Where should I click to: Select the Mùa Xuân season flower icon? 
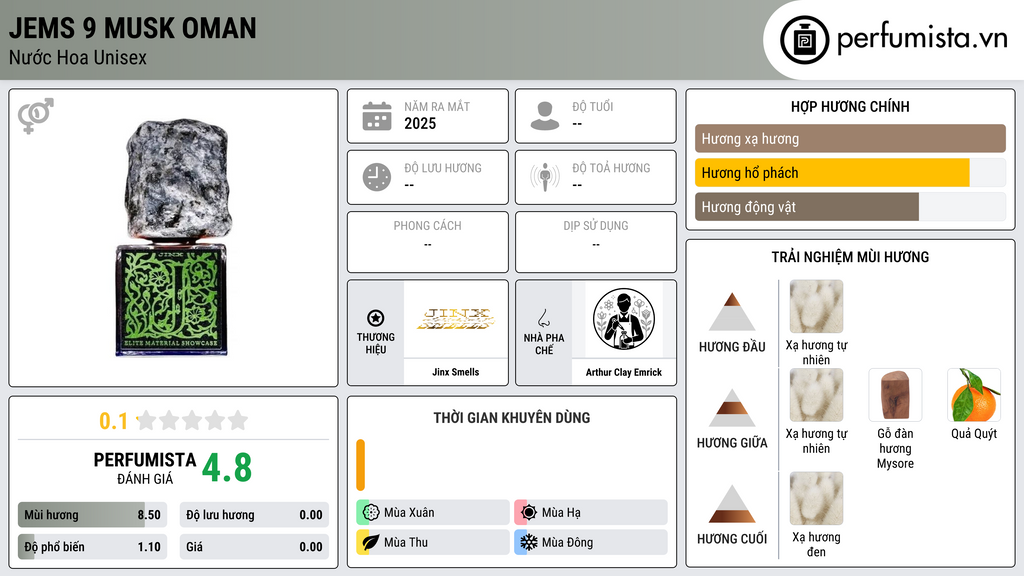pos(371,513)
